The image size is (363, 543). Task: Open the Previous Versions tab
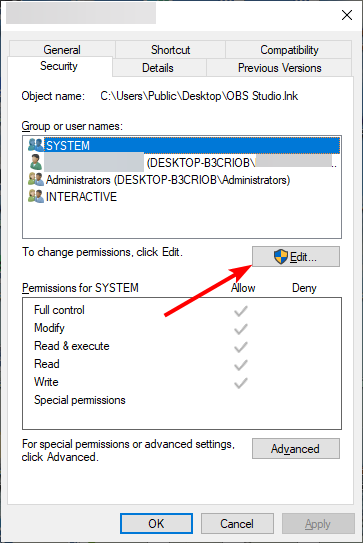pyautogui.click(x=280, y=68)
